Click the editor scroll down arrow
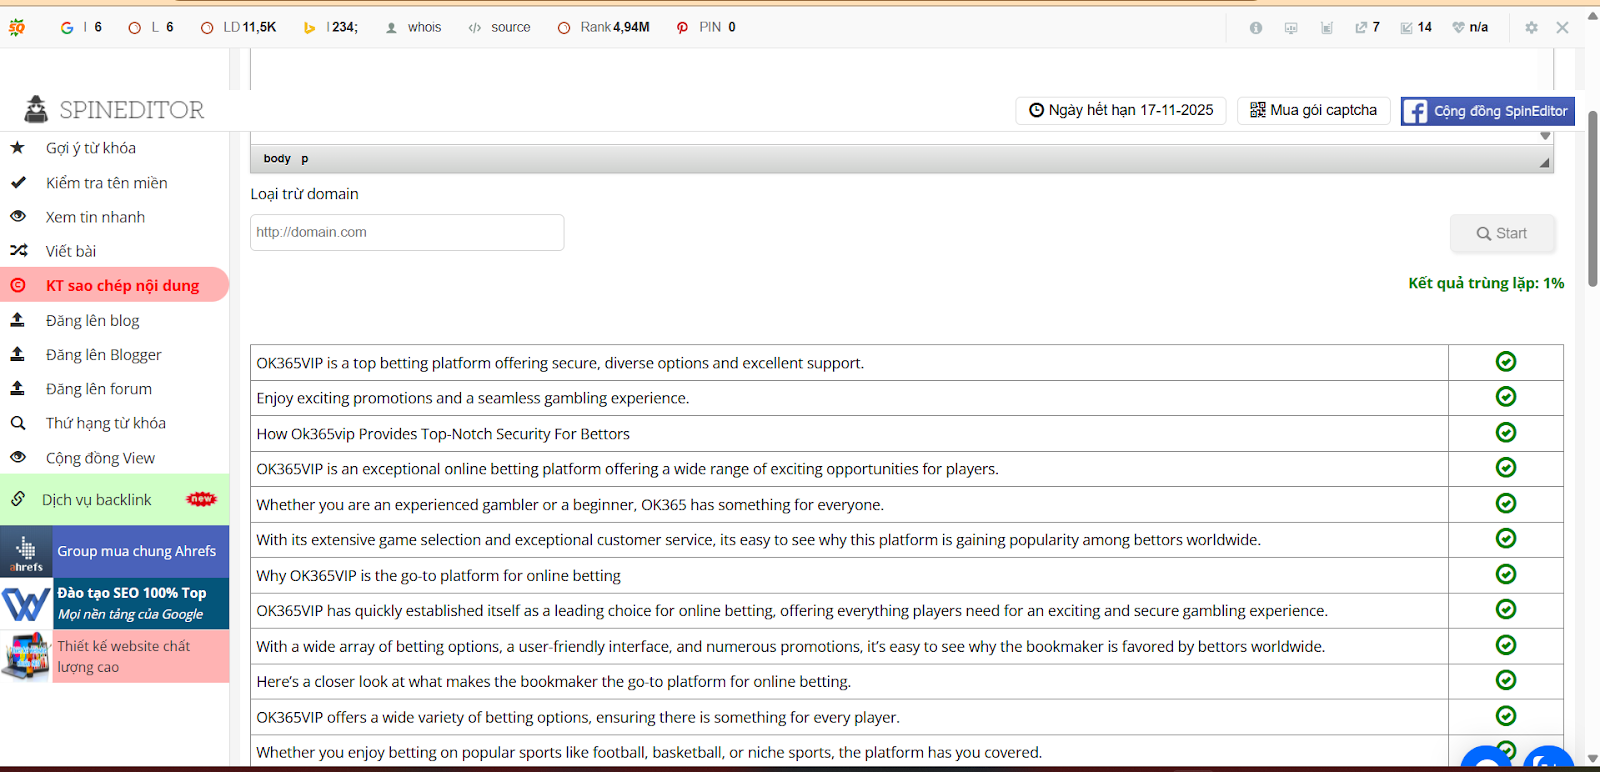 1546,136
